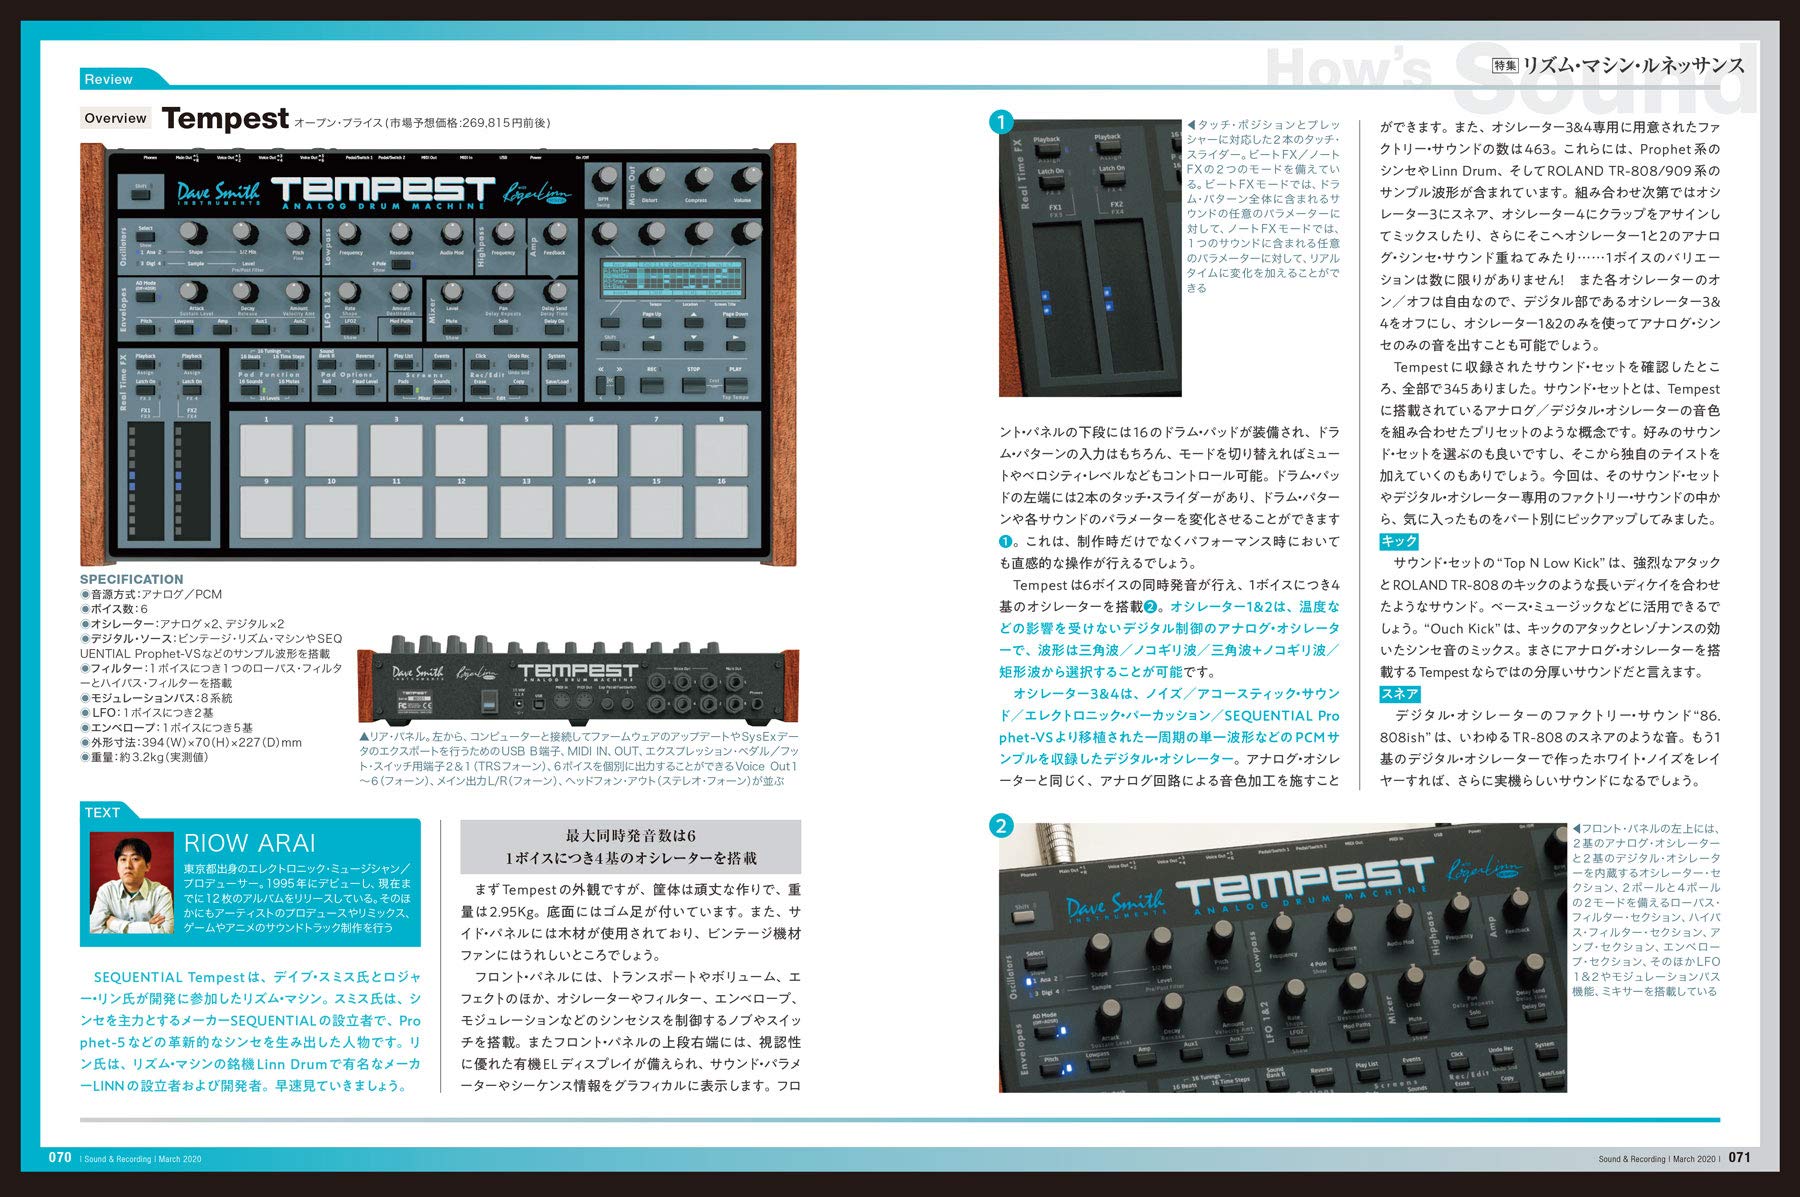Toggle the 4 Pole lowpass switch

(379, 262)
